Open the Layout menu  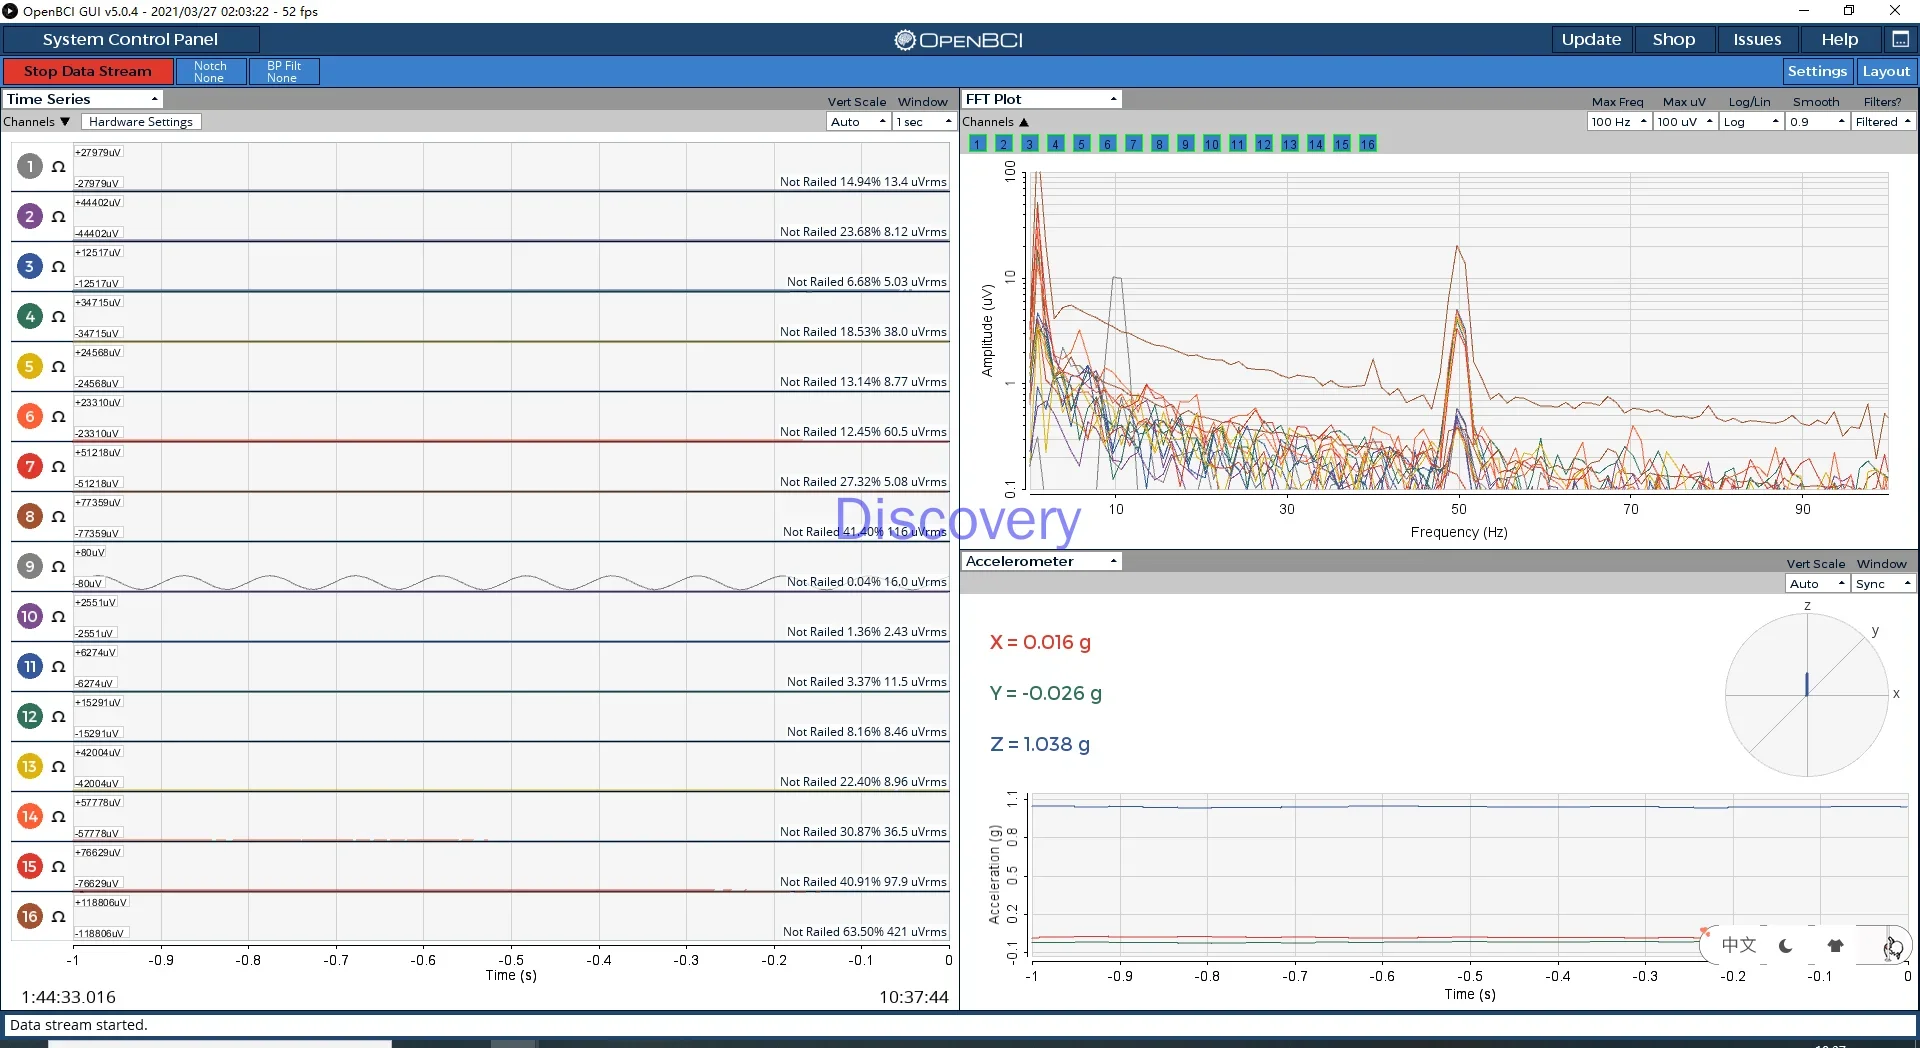(1886, 71)
